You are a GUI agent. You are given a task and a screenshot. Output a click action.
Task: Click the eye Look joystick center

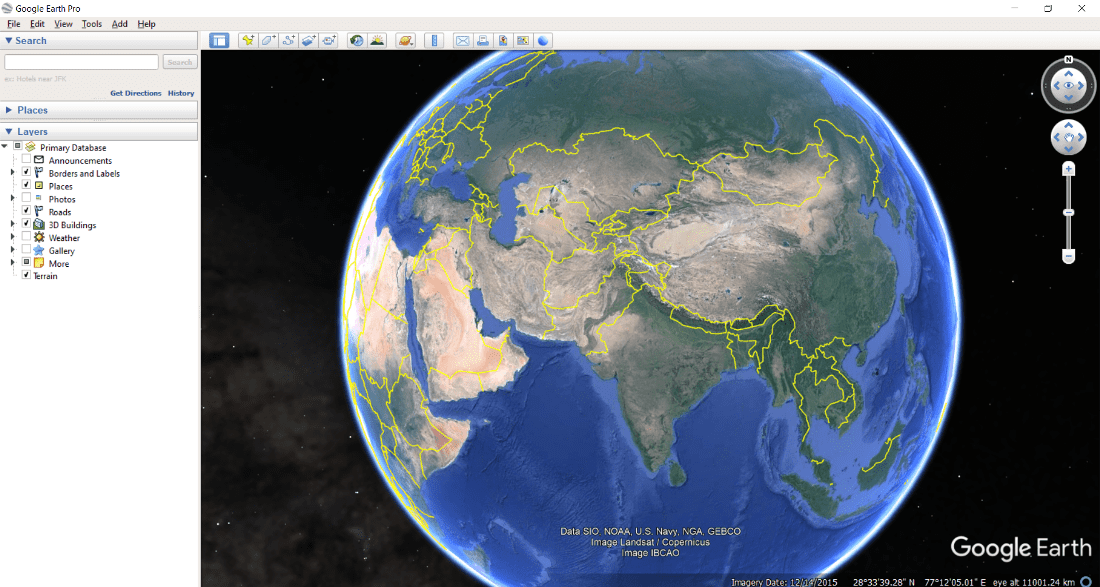click(x=1068, y=86)
